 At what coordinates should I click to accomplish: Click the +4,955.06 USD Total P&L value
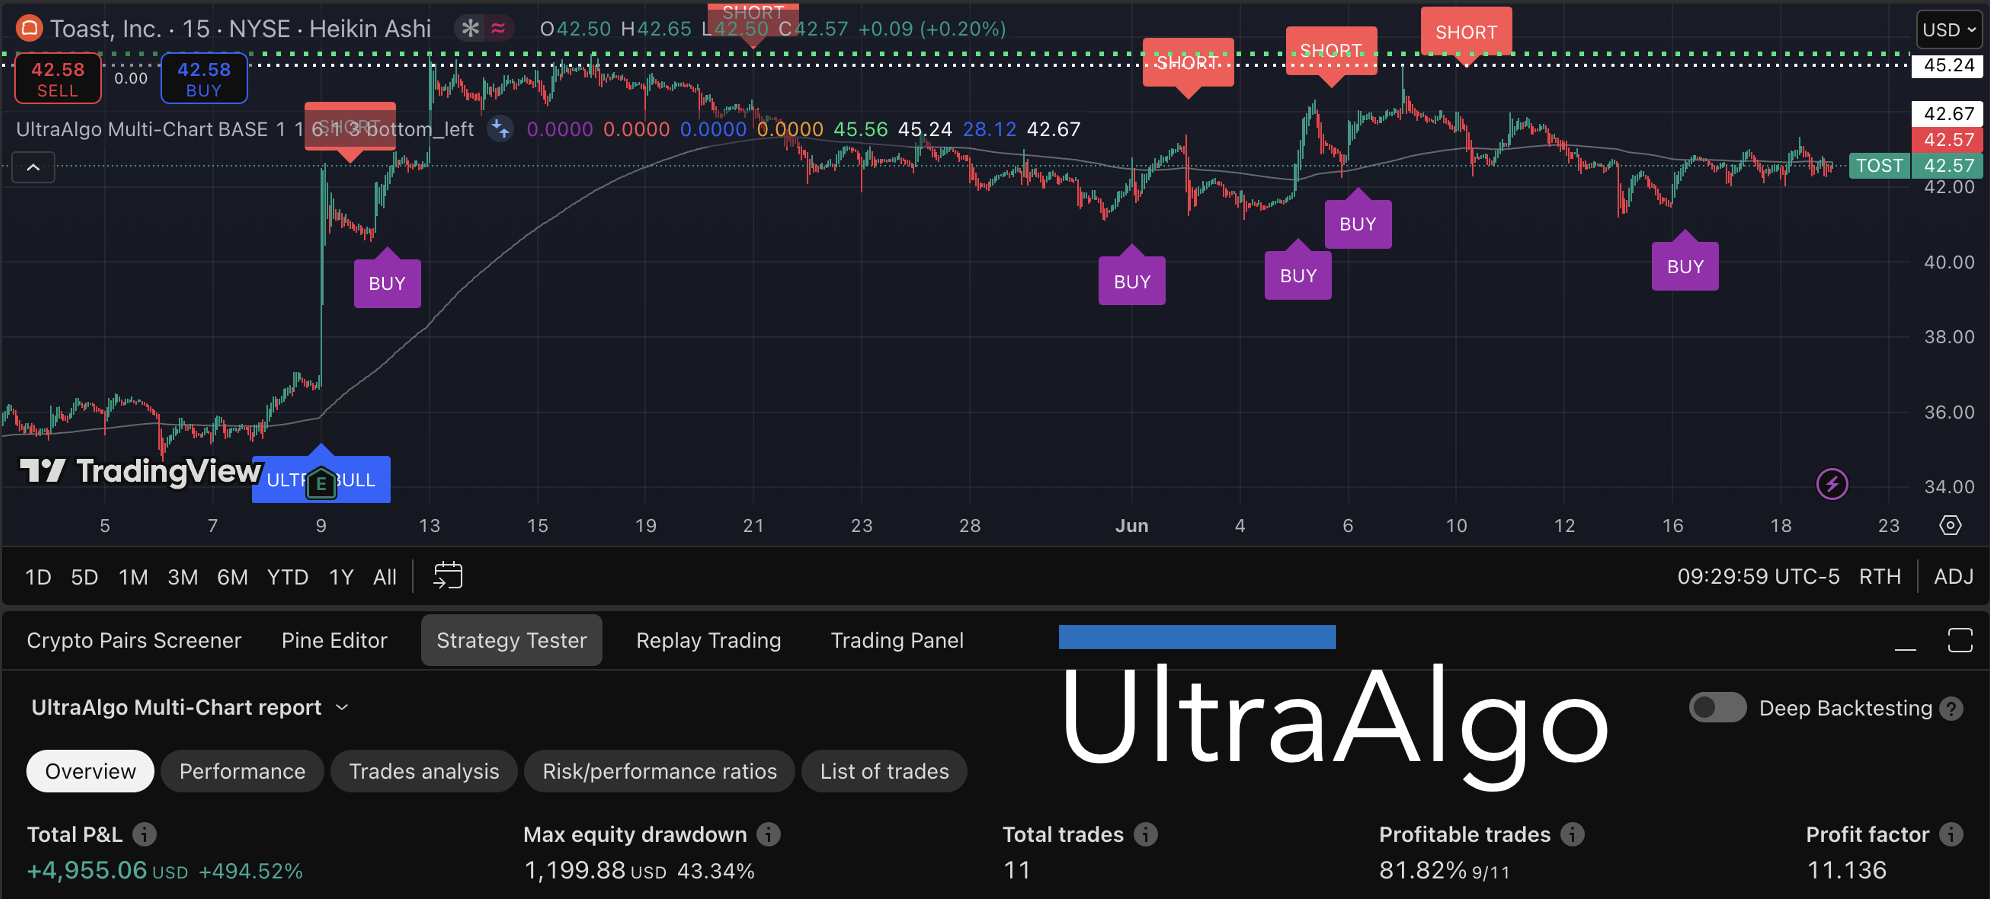107,871
